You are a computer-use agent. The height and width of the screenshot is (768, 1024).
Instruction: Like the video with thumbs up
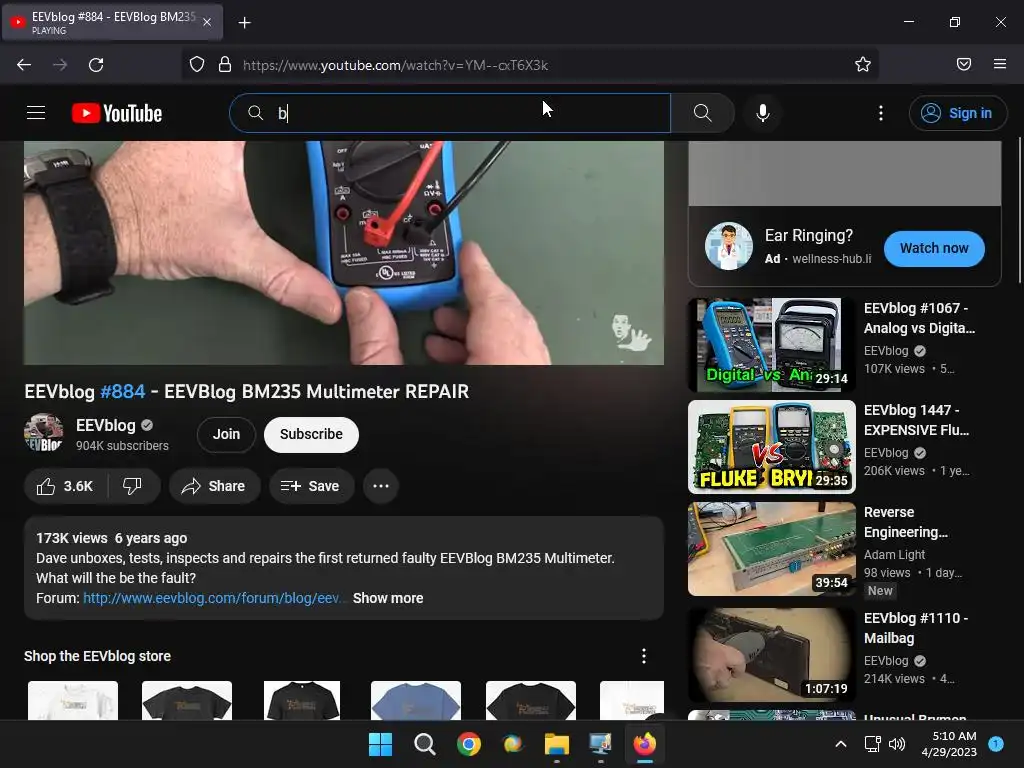coord(65,486)
